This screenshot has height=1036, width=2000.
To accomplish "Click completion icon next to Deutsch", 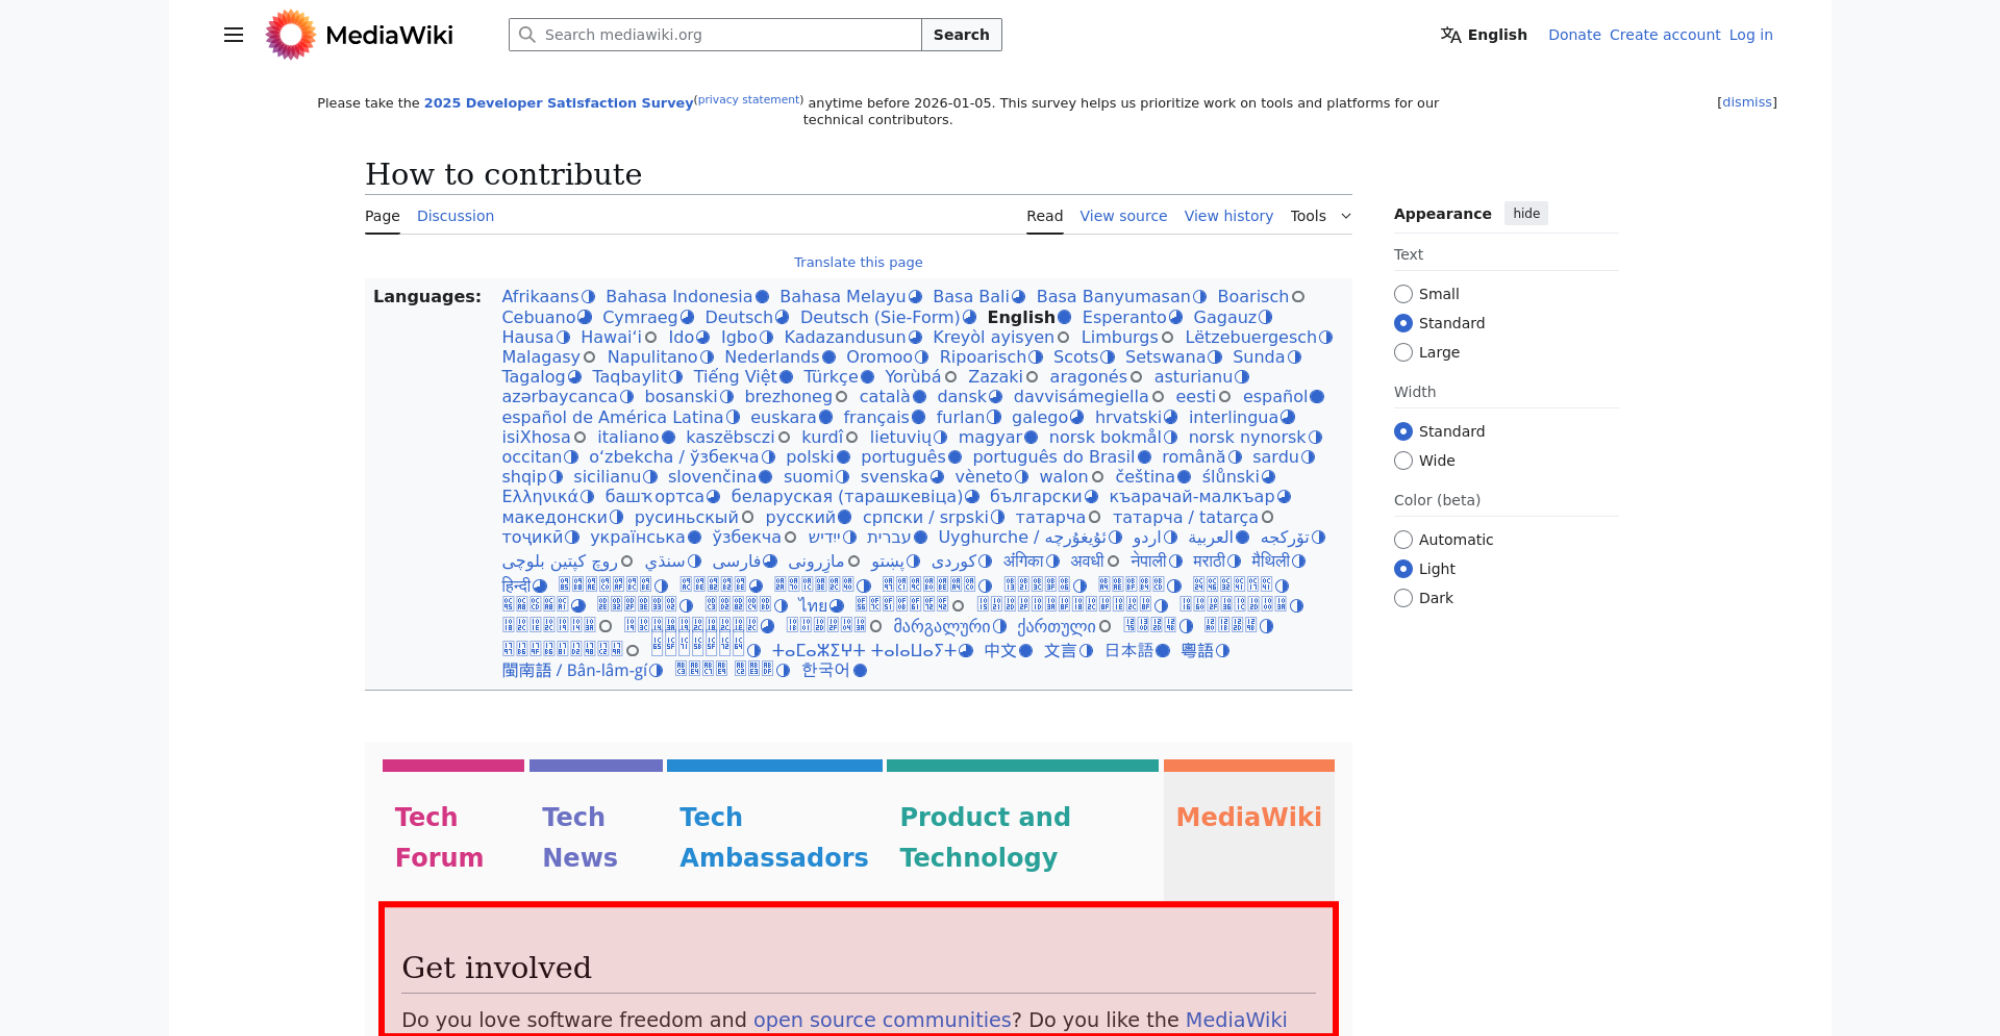I will coord(782,318).
